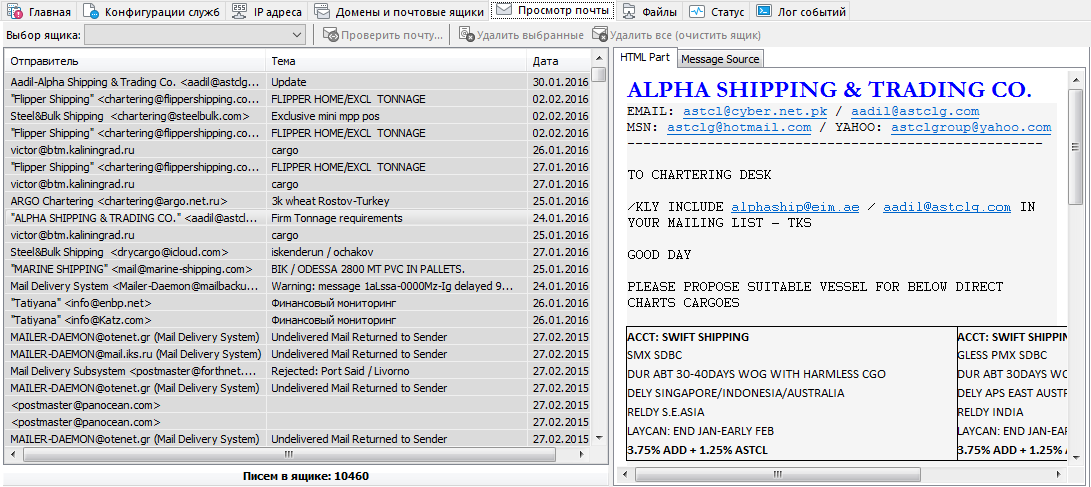Sort by the Дата column header
This screenshot has width=1091, height=487.
tap(559, 61)
